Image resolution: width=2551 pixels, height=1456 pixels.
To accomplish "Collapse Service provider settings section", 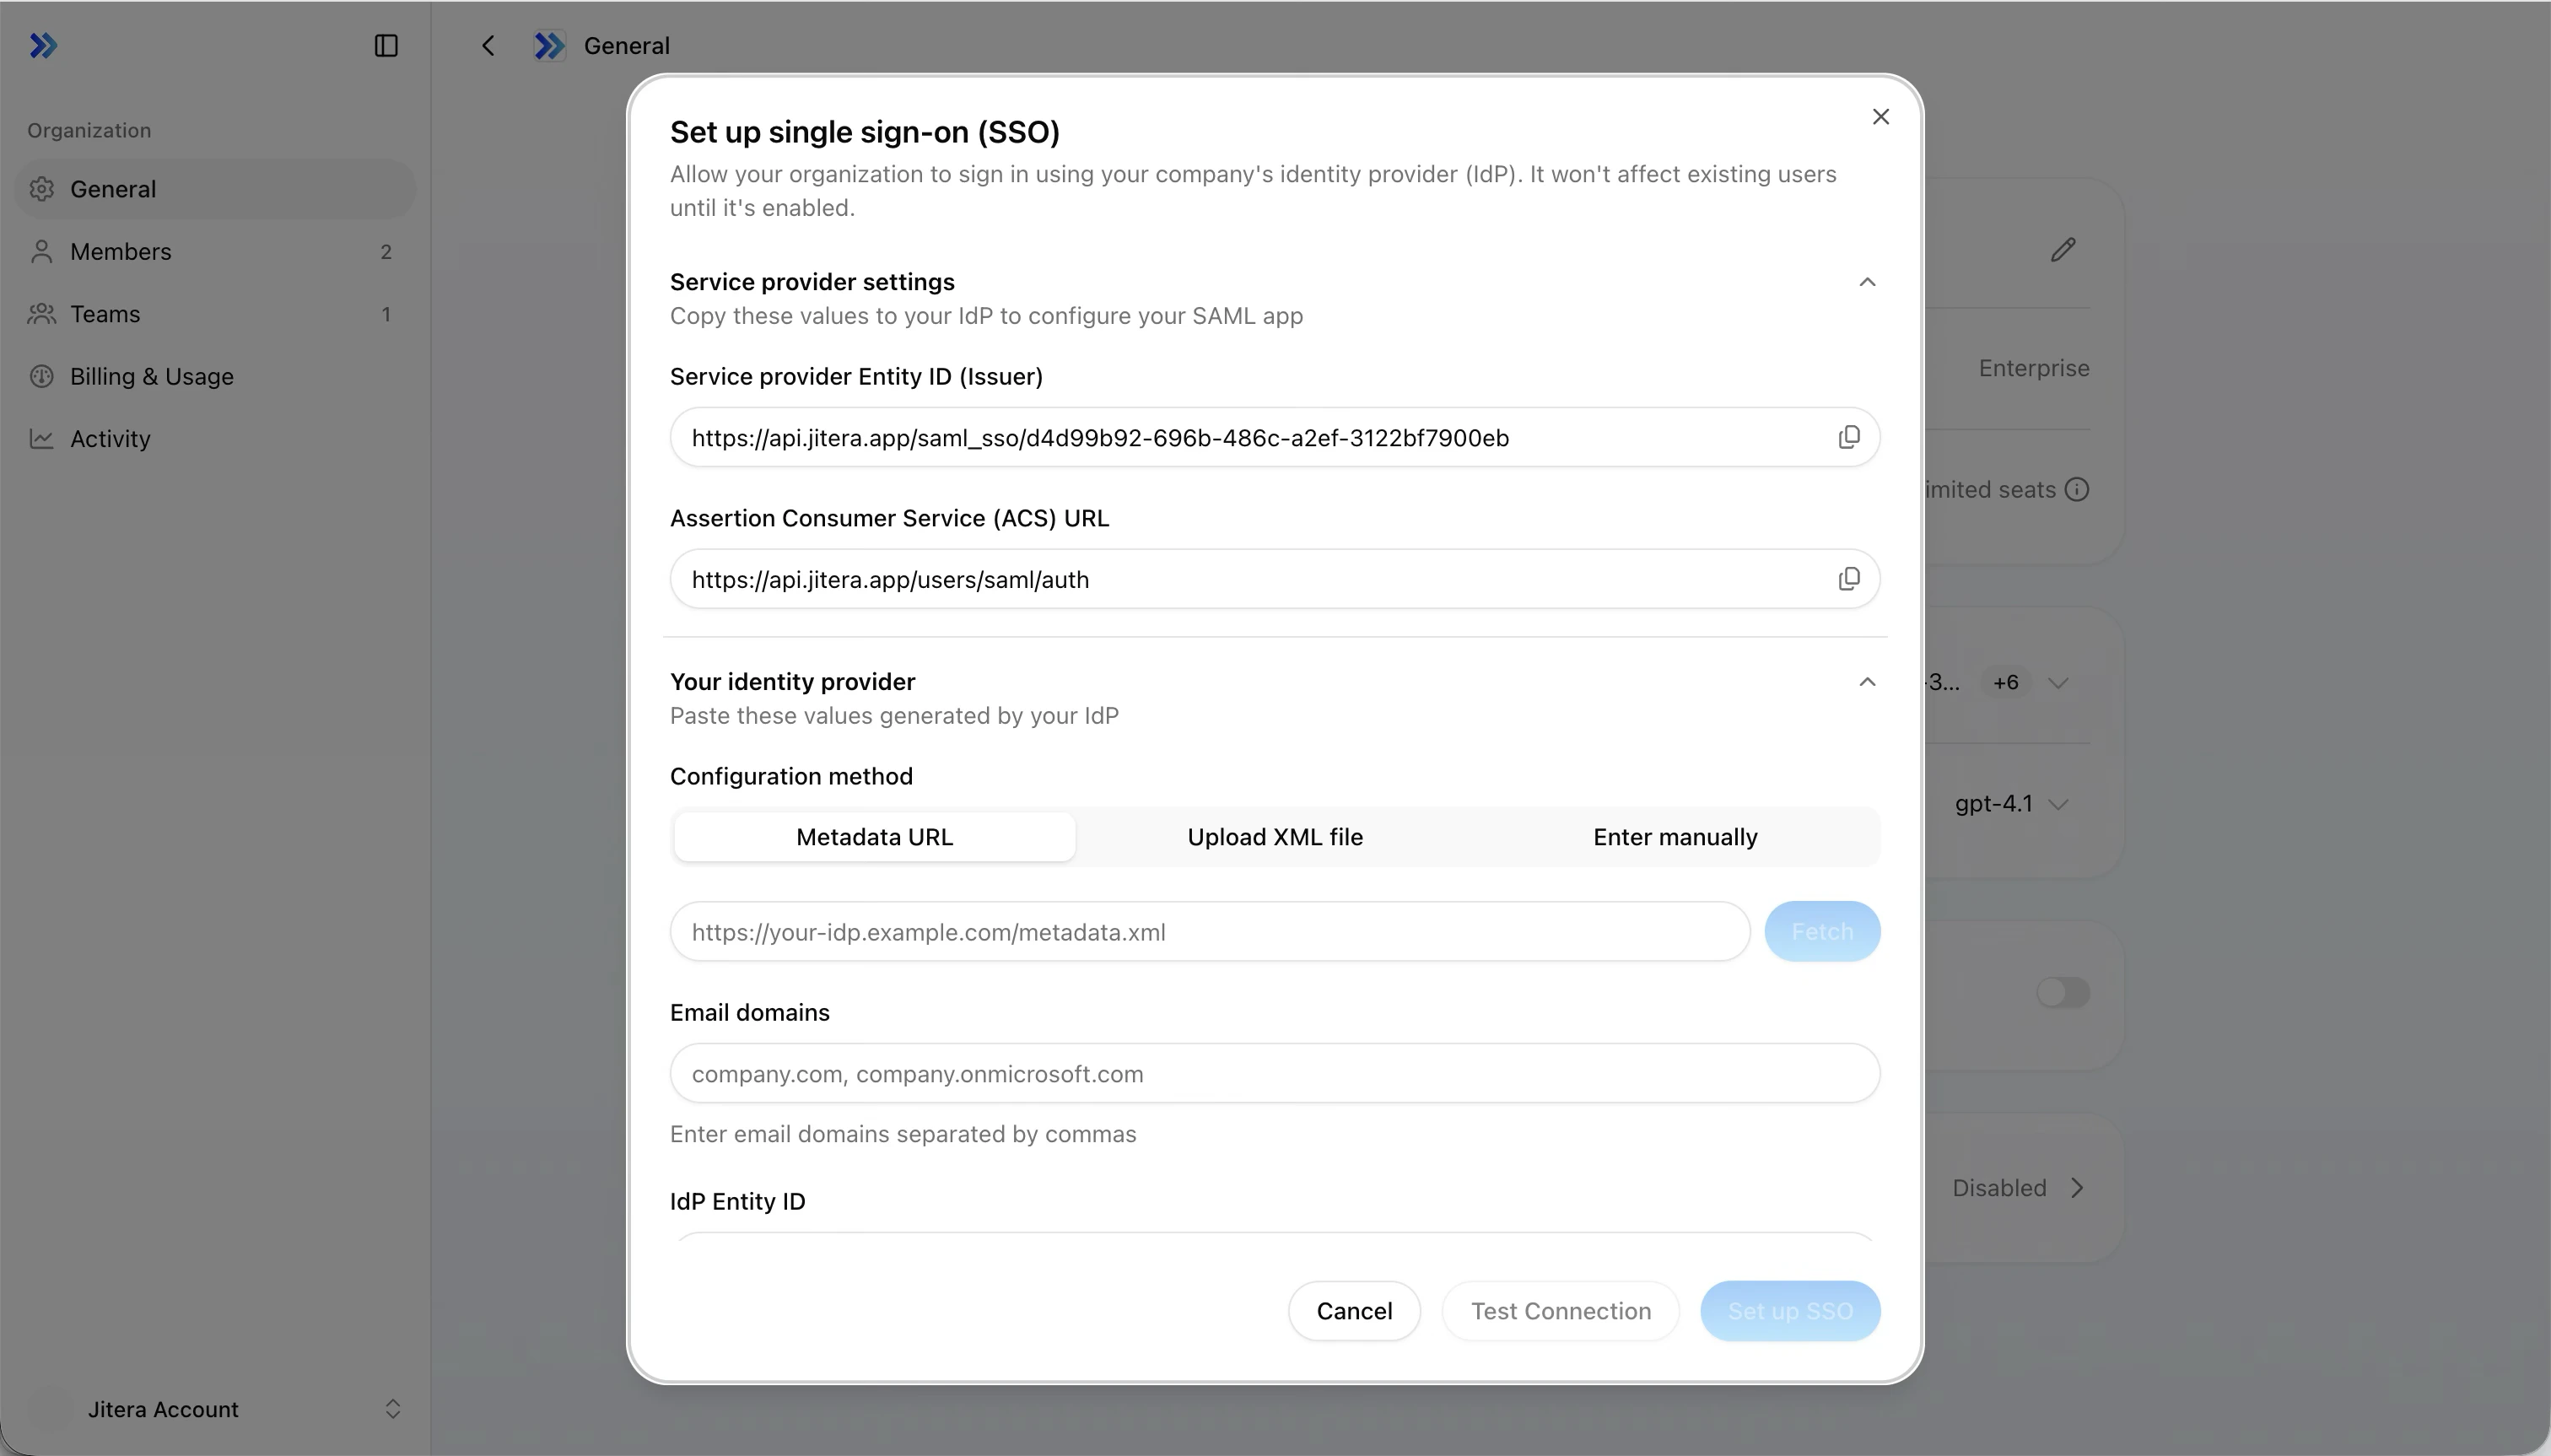I will pyautogui.click(x=1866, y=282).
